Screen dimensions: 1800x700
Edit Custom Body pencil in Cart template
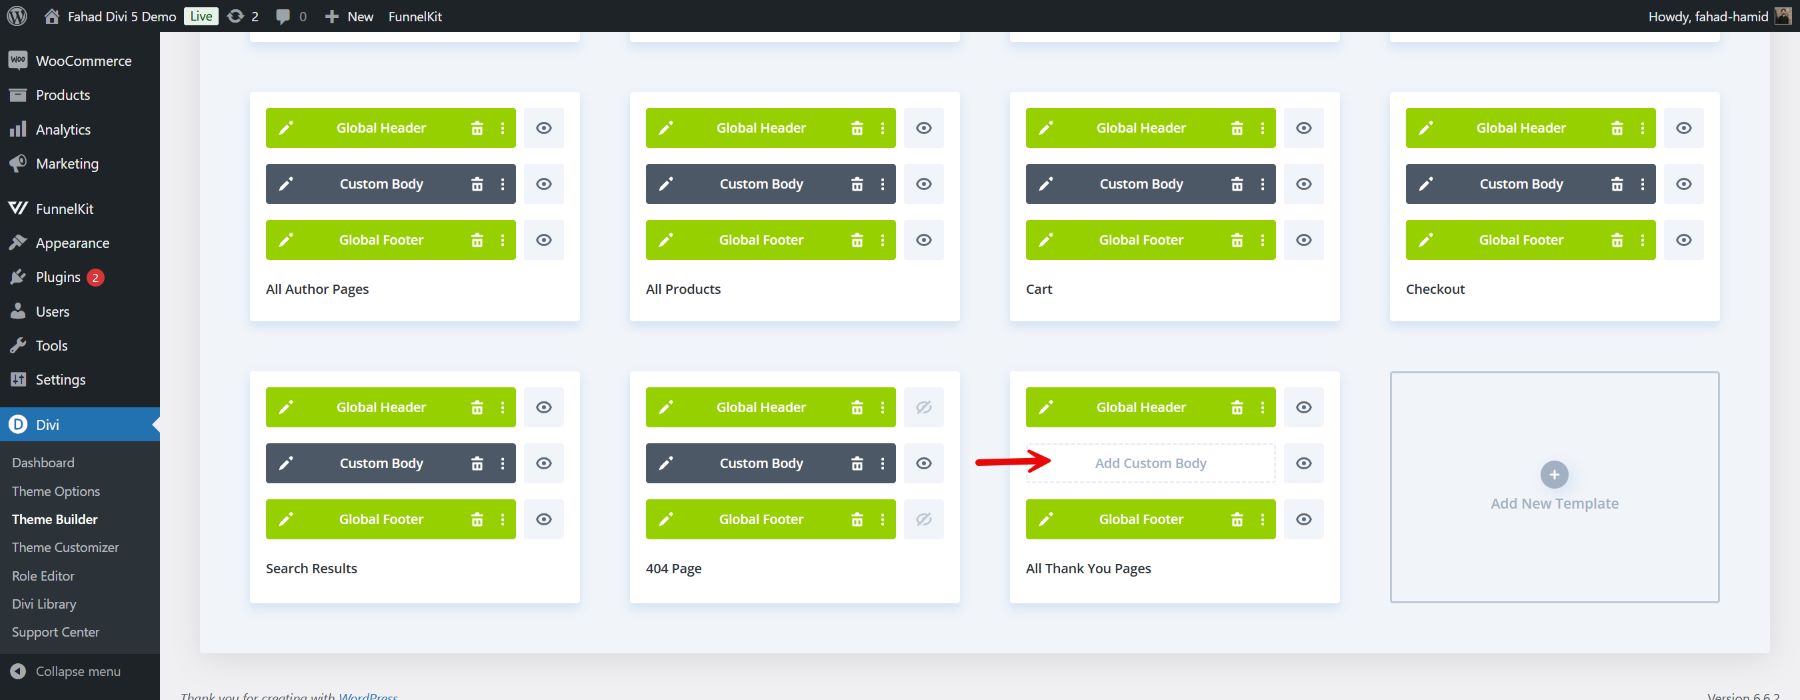tap(1046, 184)
